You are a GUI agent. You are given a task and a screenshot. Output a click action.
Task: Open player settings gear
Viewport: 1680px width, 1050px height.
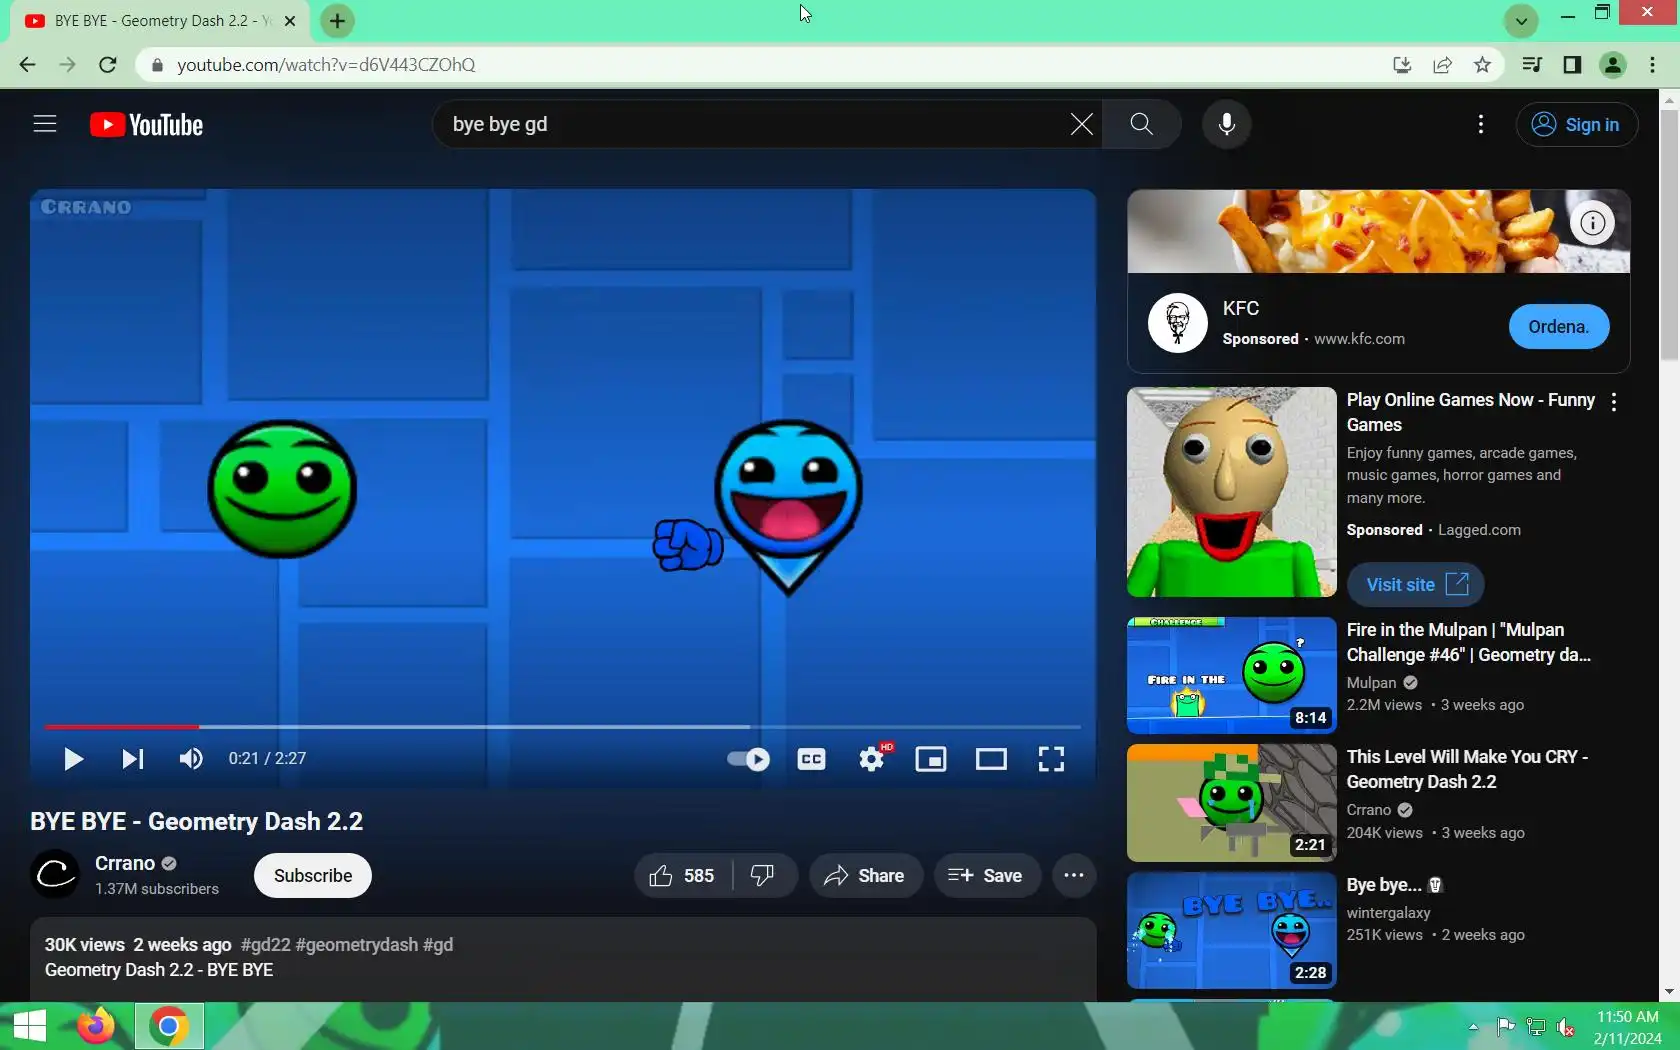tap(872, 759)
